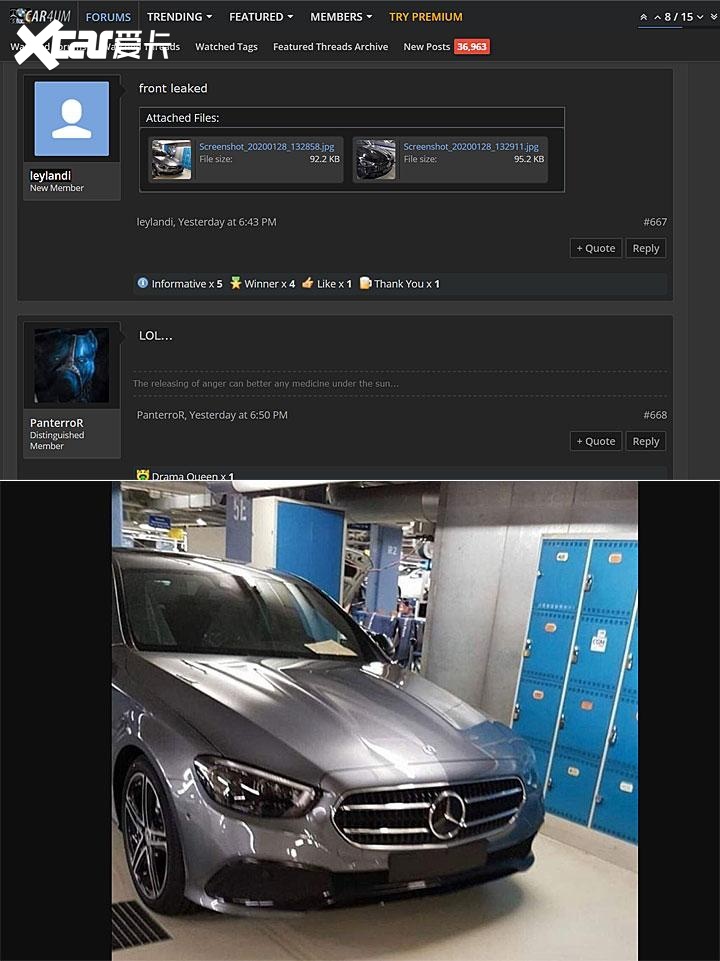Click Reply on post #667
The width and height of the screenshot is (720, 961).
(x=646, y=248)
